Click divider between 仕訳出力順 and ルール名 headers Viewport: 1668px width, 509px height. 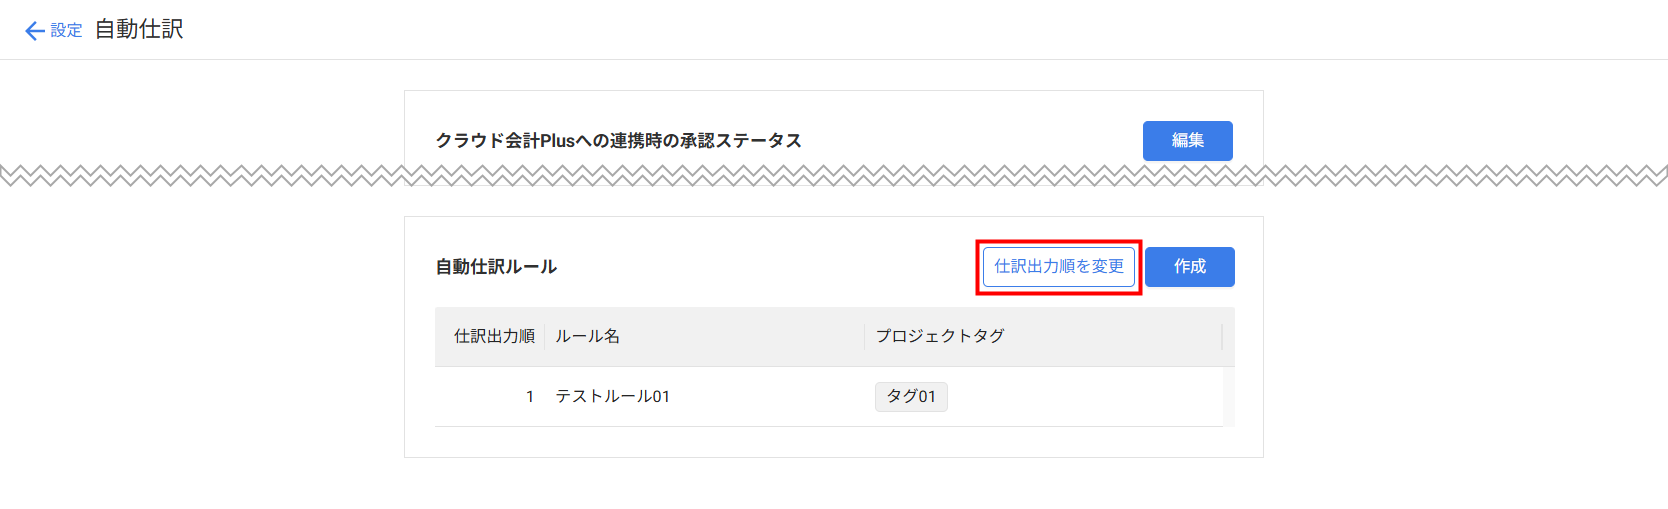(x=545, y=337)
